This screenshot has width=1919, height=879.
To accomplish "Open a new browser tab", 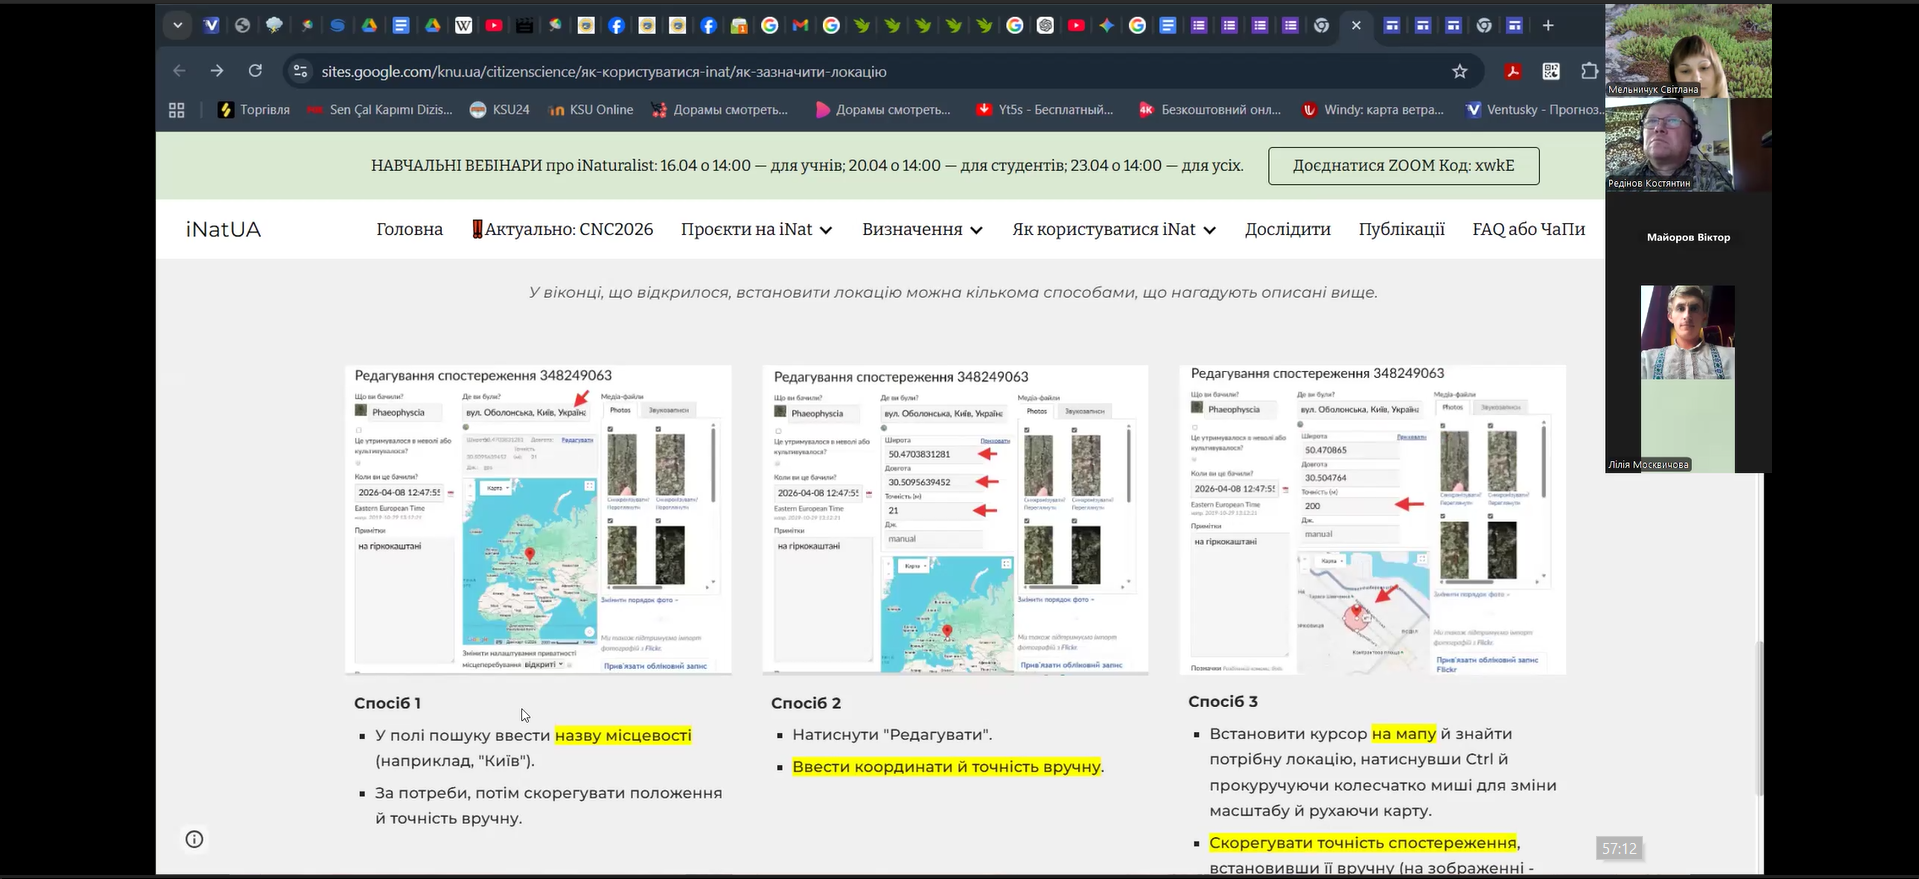I will [x=1548, y=26].
